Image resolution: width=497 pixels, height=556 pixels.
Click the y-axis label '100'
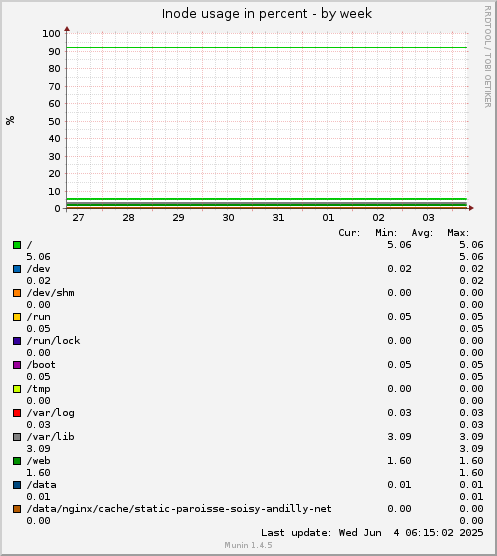(51, 34)
